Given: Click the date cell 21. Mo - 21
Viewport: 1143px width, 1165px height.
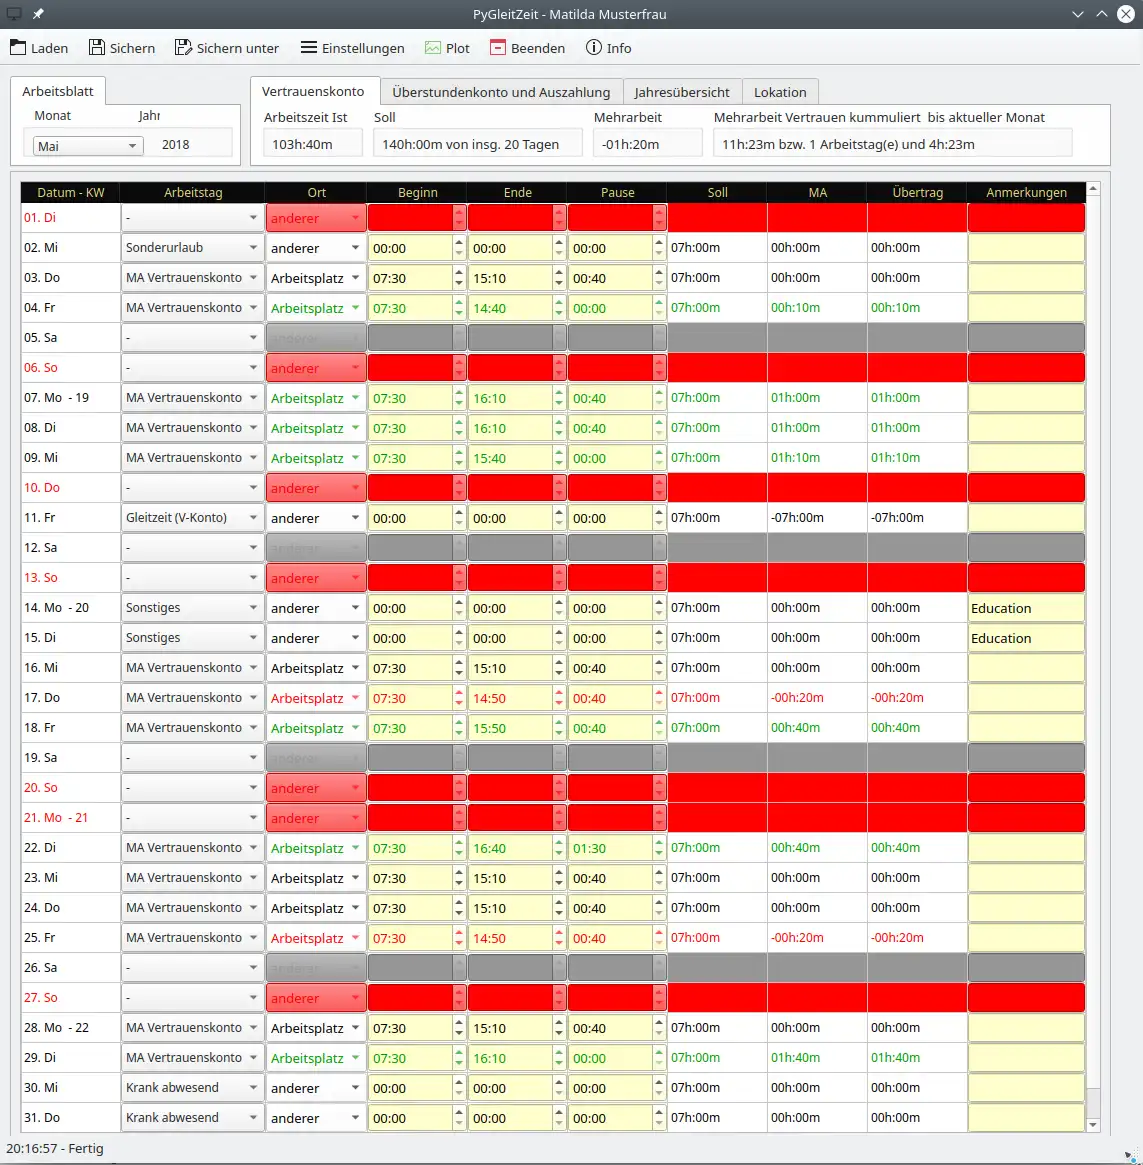Looking at the screenshot, I should pyautogui.click(x=71, y=818).
